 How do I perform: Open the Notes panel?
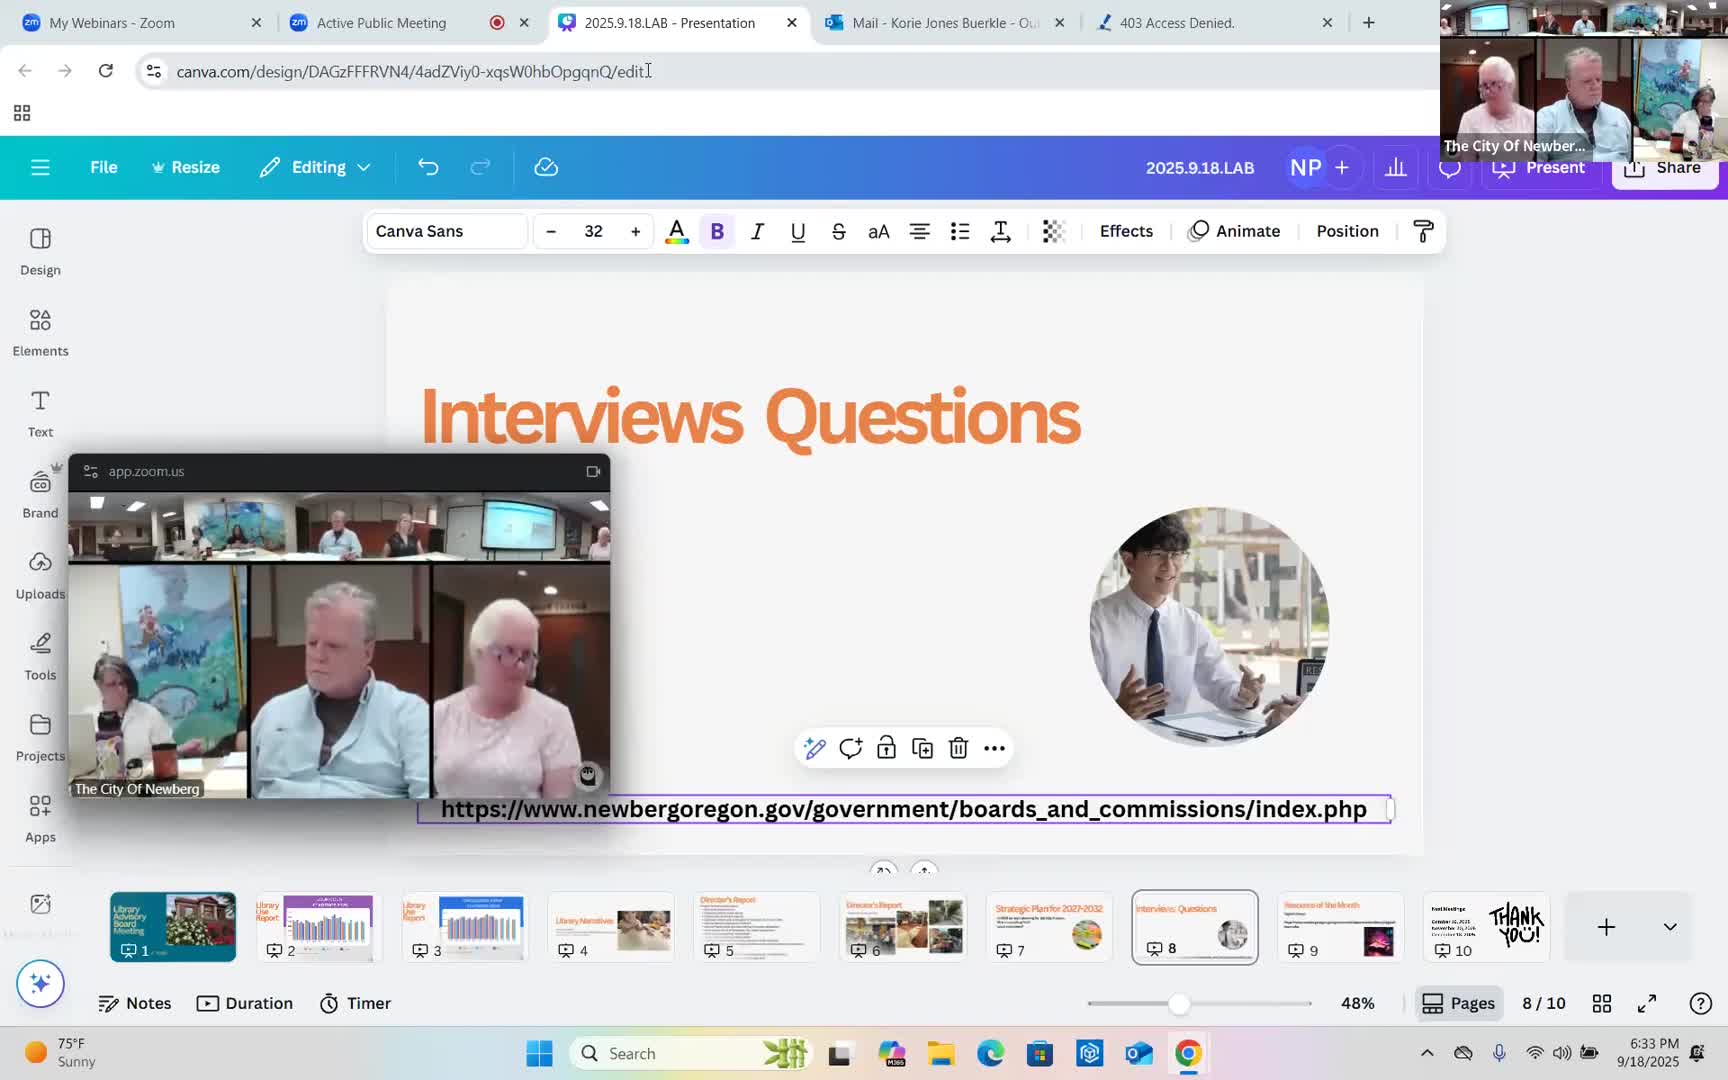click(135, 1003)
